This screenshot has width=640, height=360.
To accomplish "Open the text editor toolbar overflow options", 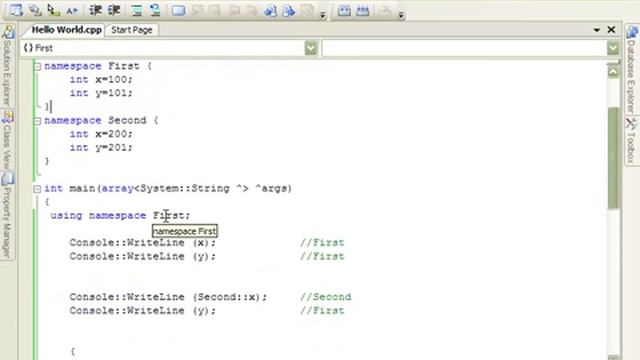I will click(322, 15).
